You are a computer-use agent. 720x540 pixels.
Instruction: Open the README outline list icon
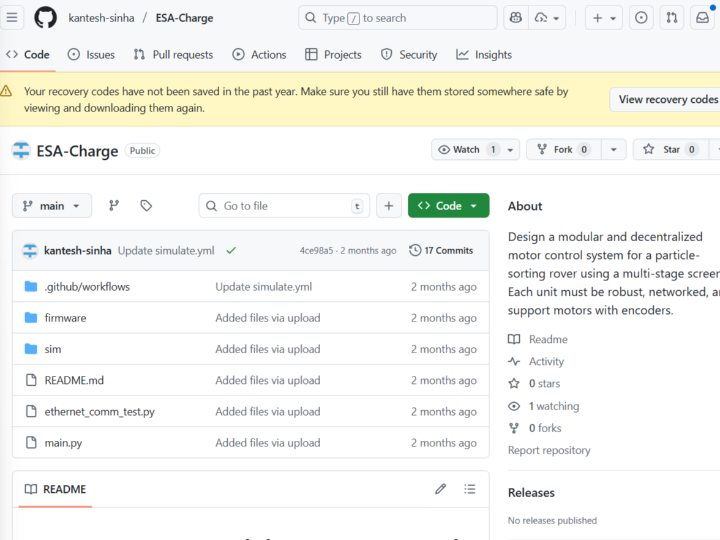[x=470, y=489]
